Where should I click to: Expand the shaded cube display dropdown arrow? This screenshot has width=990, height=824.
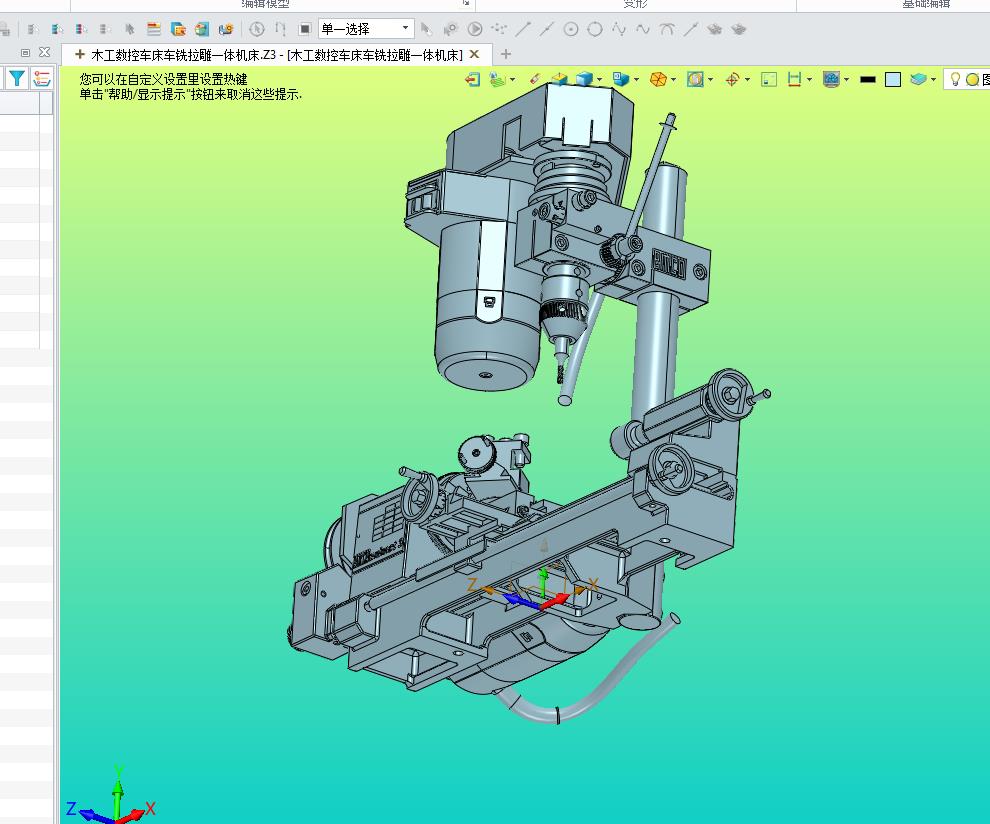(600, 79)
